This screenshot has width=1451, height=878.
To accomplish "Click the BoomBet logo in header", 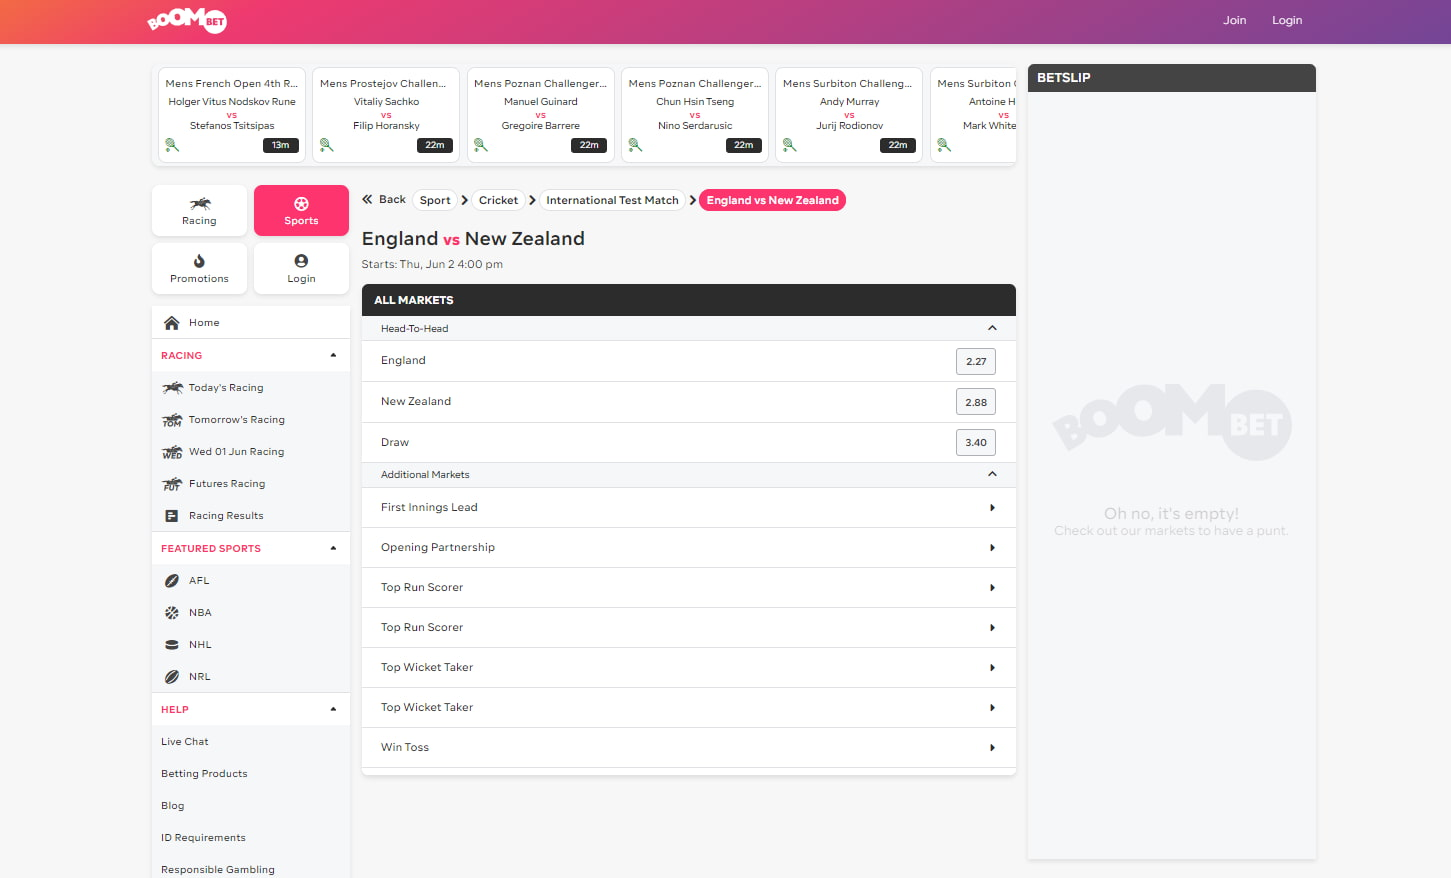I will point(187,20).
